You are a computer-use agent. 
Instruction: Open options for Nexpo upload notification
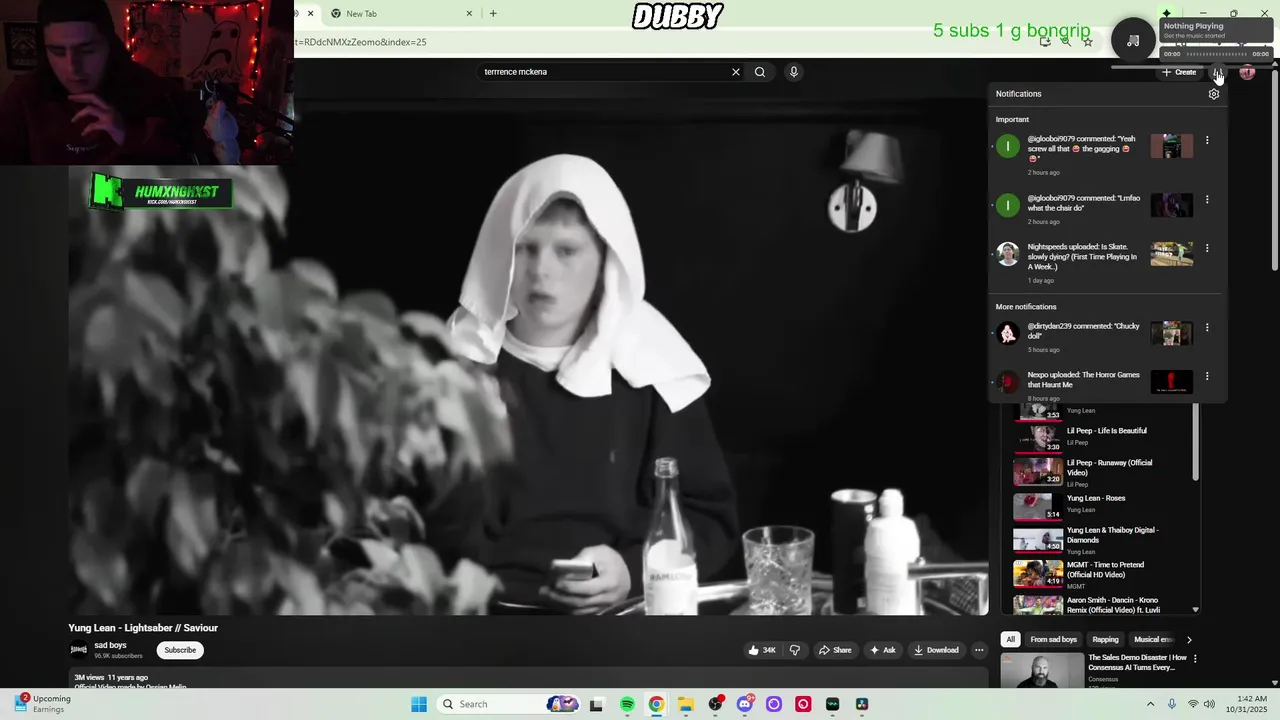coord(1207,377)
